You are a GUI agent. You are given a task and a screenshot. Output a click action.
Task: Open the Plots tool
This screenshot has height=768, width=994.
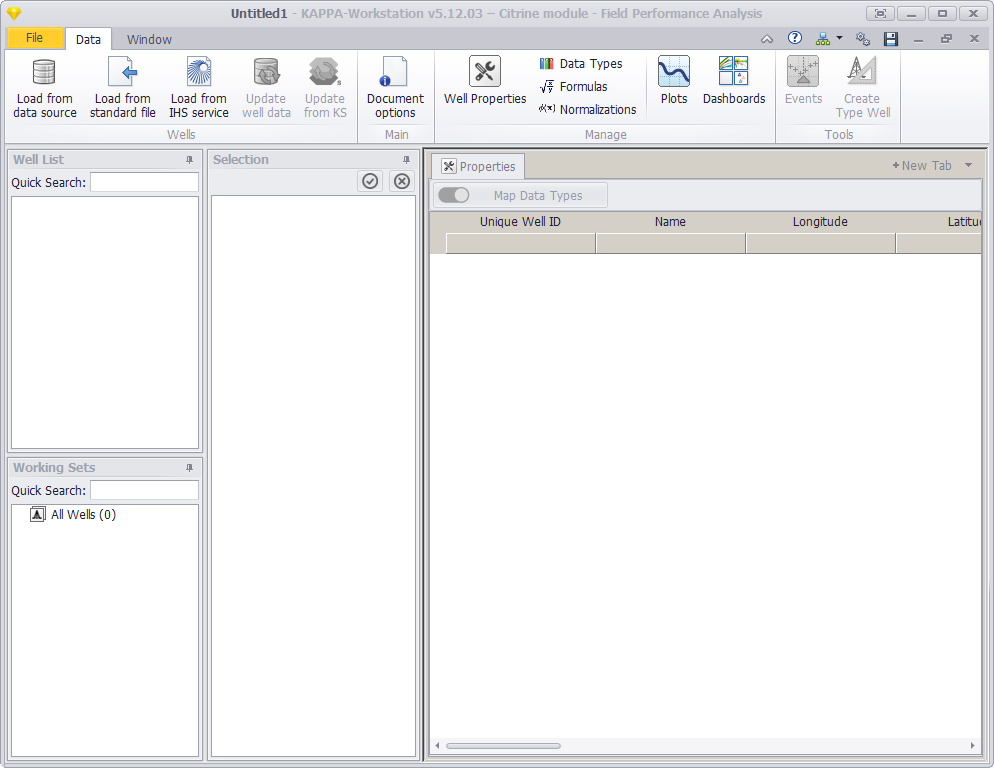coord(673,81)
